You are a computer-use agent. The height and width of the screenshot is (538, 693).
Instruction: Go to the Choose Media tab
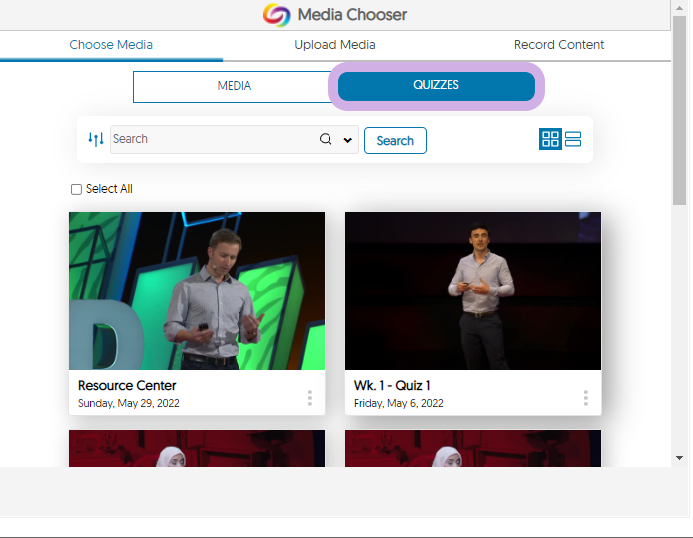[x=111, y=45]
